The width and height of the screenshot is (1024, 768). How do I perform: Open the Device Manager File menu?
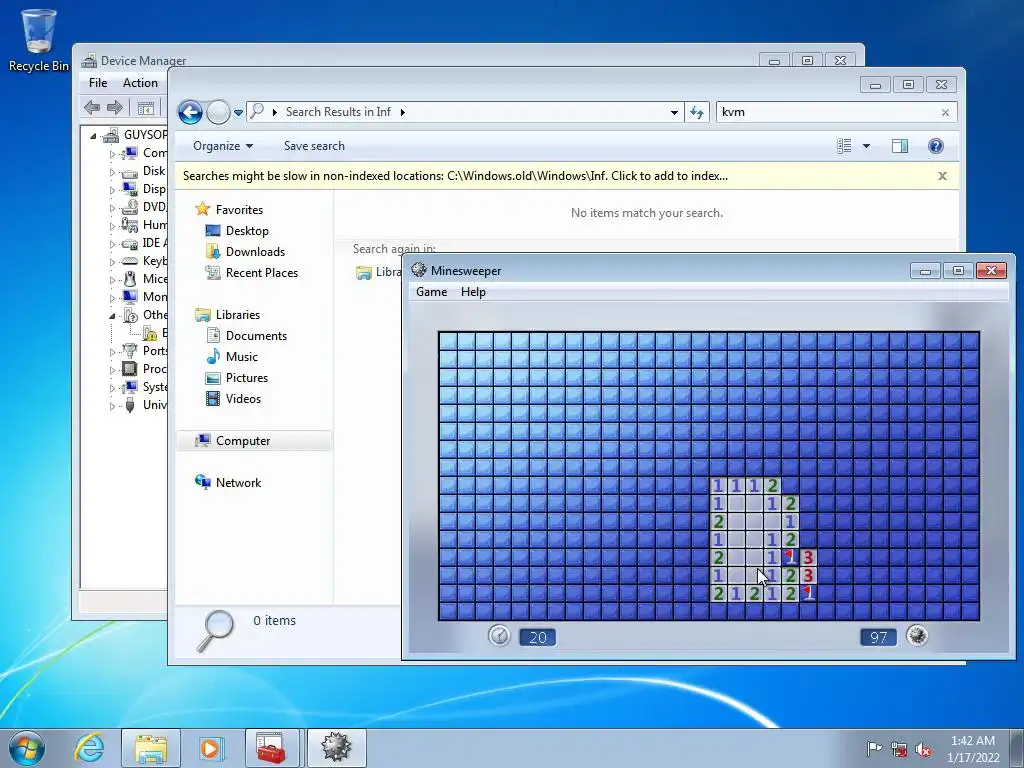point(98,83)
